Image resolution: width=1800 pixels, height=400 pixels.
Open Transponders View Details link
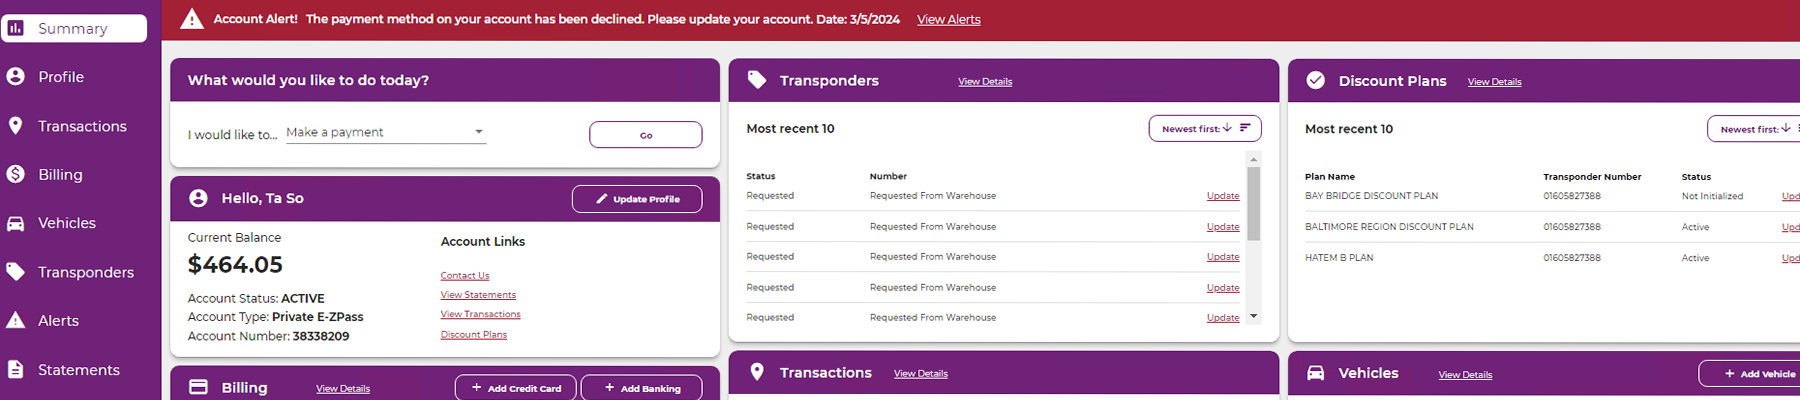pos(985,82)
